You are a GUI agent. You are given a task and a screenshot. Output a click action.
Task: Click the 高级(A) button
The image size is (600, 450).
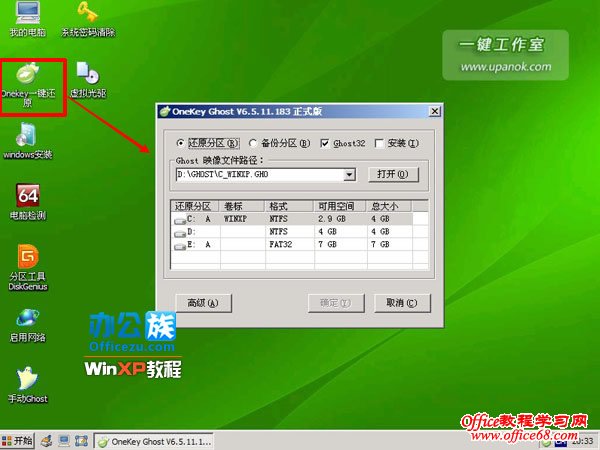204,303
